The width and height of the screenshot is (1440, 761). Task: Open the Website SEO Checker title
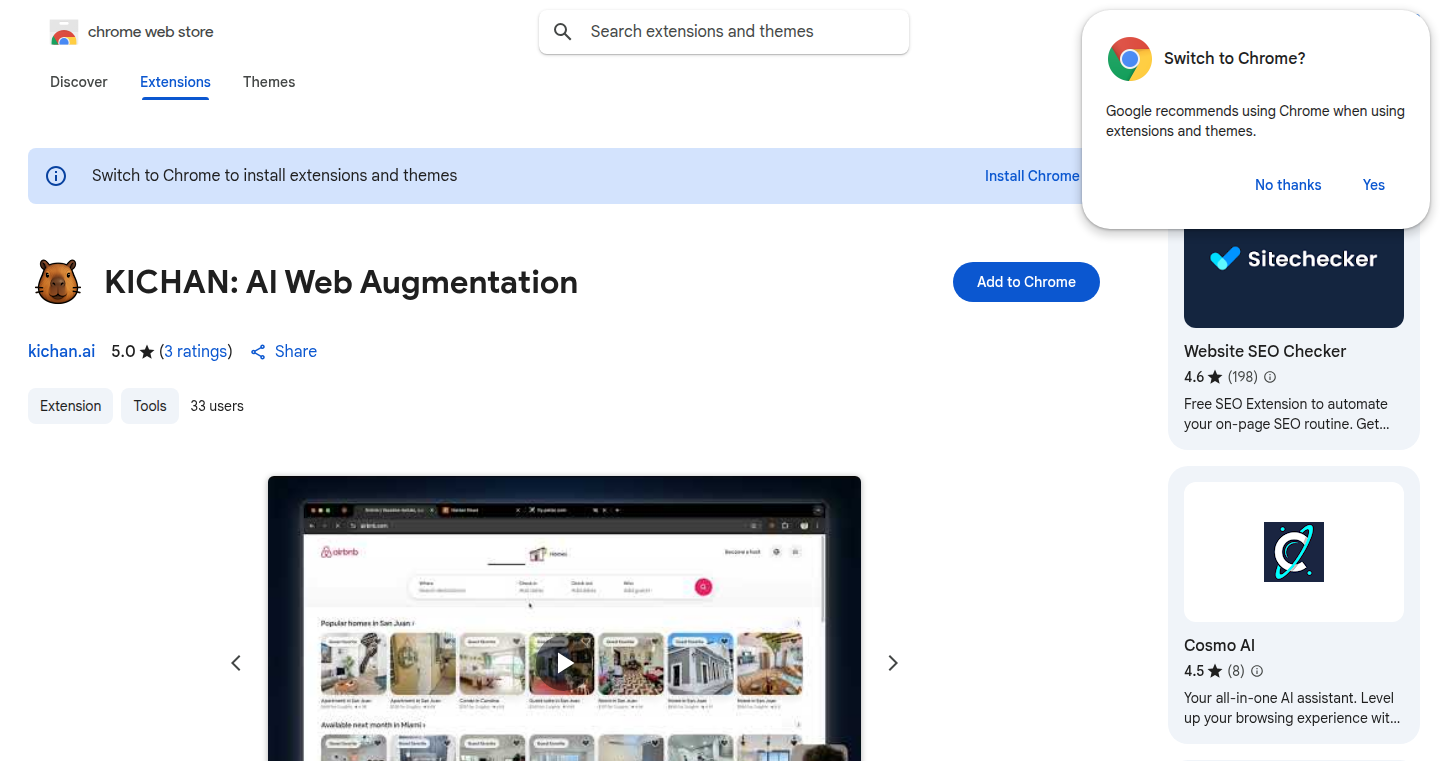pyautogui.click(x=1265, y=351)
